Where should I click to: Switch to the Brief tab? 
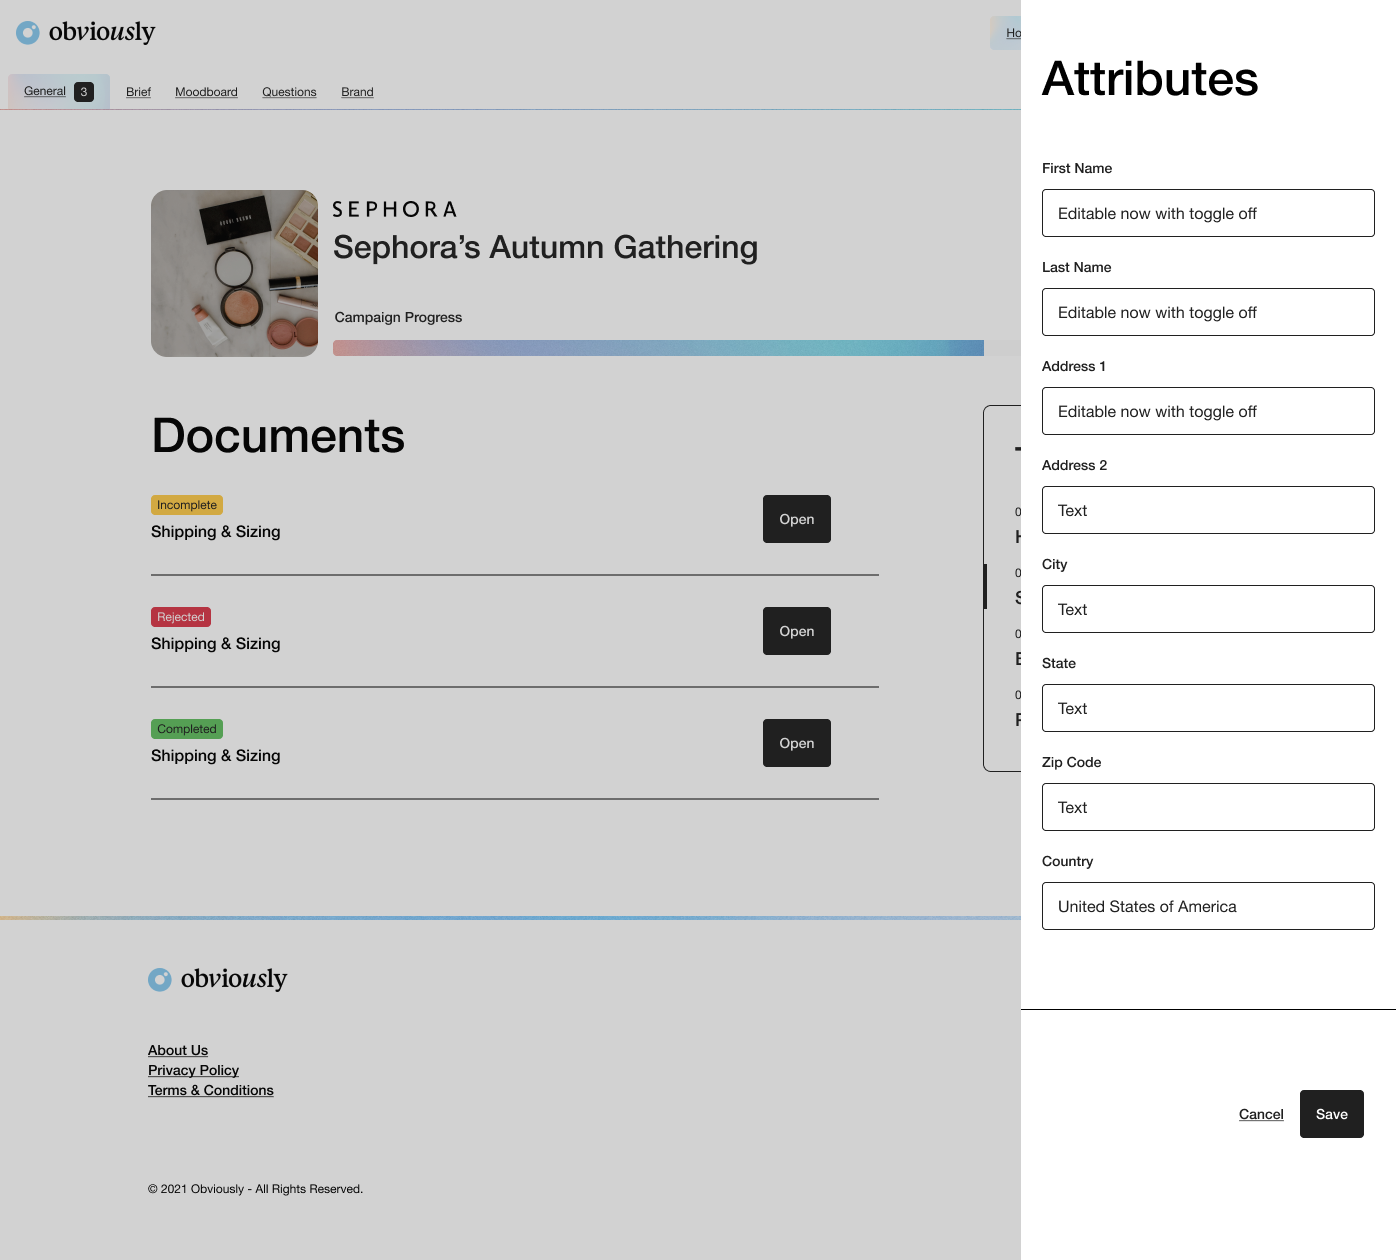(x=138, y=92)
